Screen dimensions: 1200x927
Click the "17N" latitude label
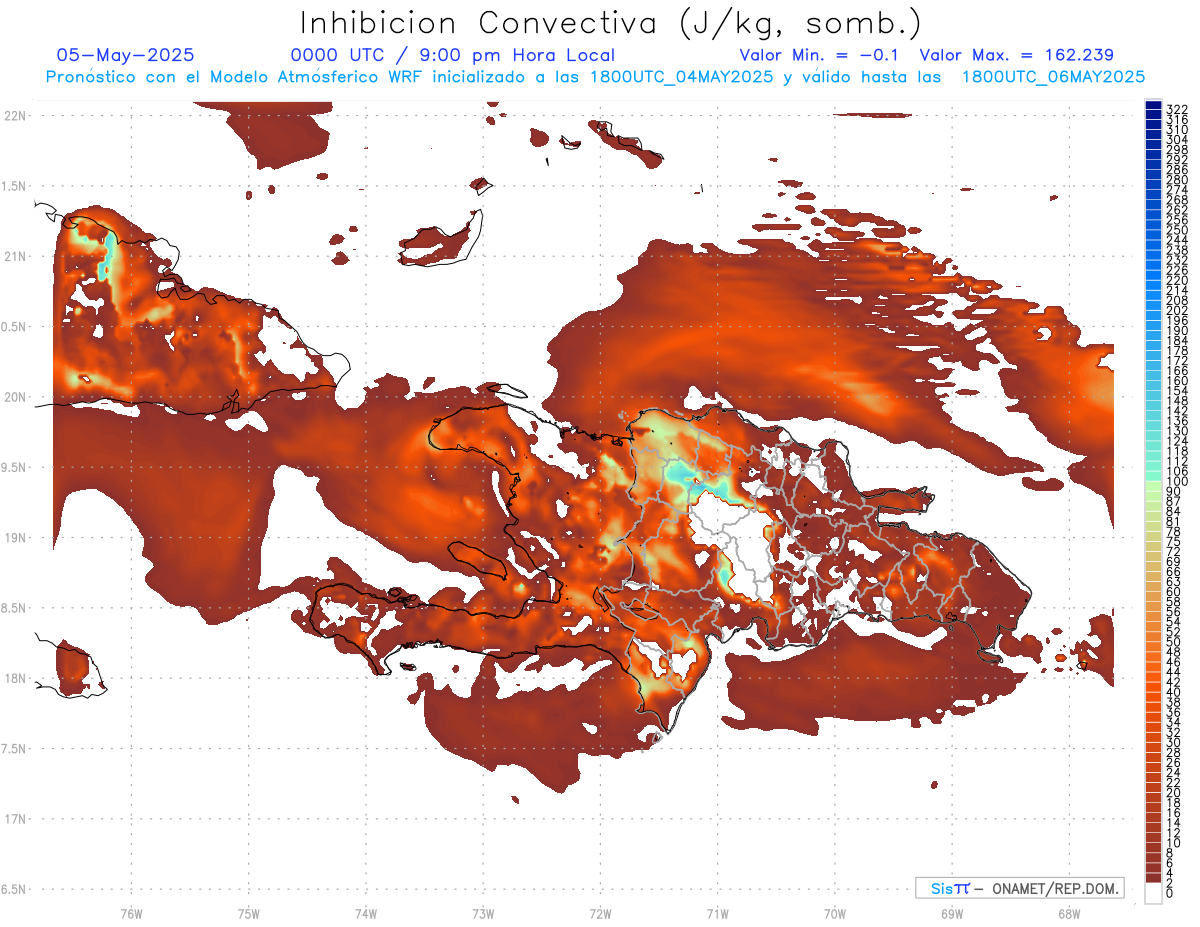click(15, 819)
